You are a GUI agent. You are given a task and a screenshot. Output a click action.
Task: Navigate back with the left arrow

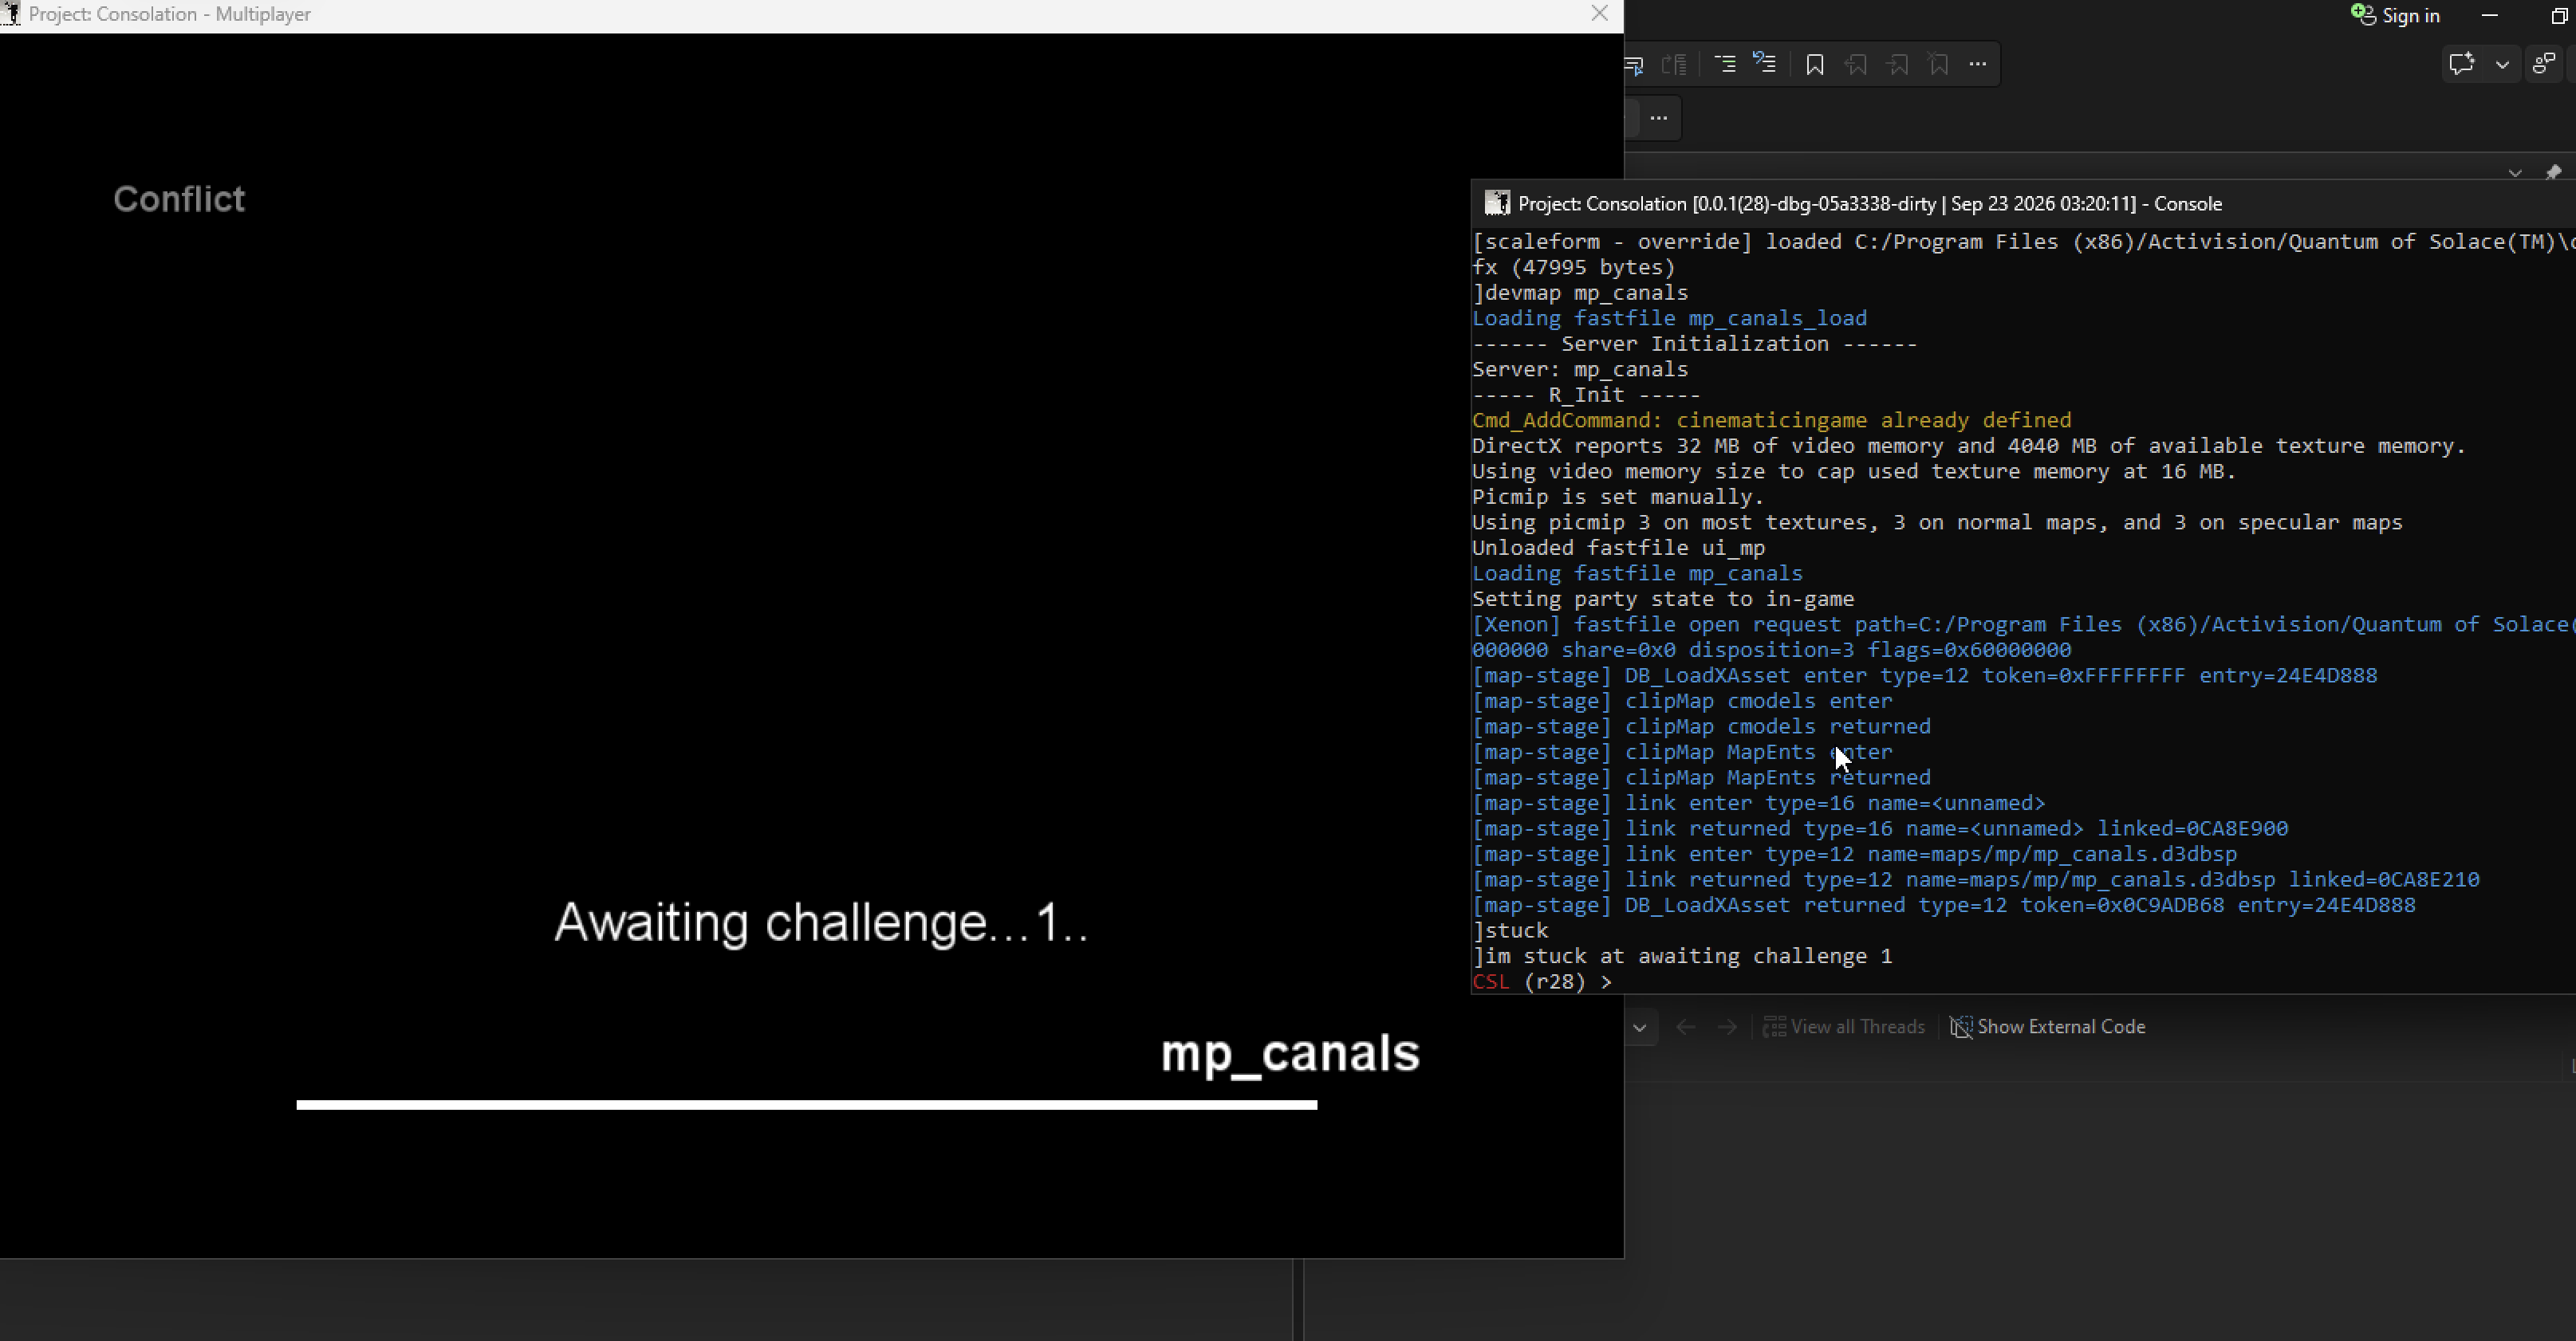[x=1685, y=1027]
